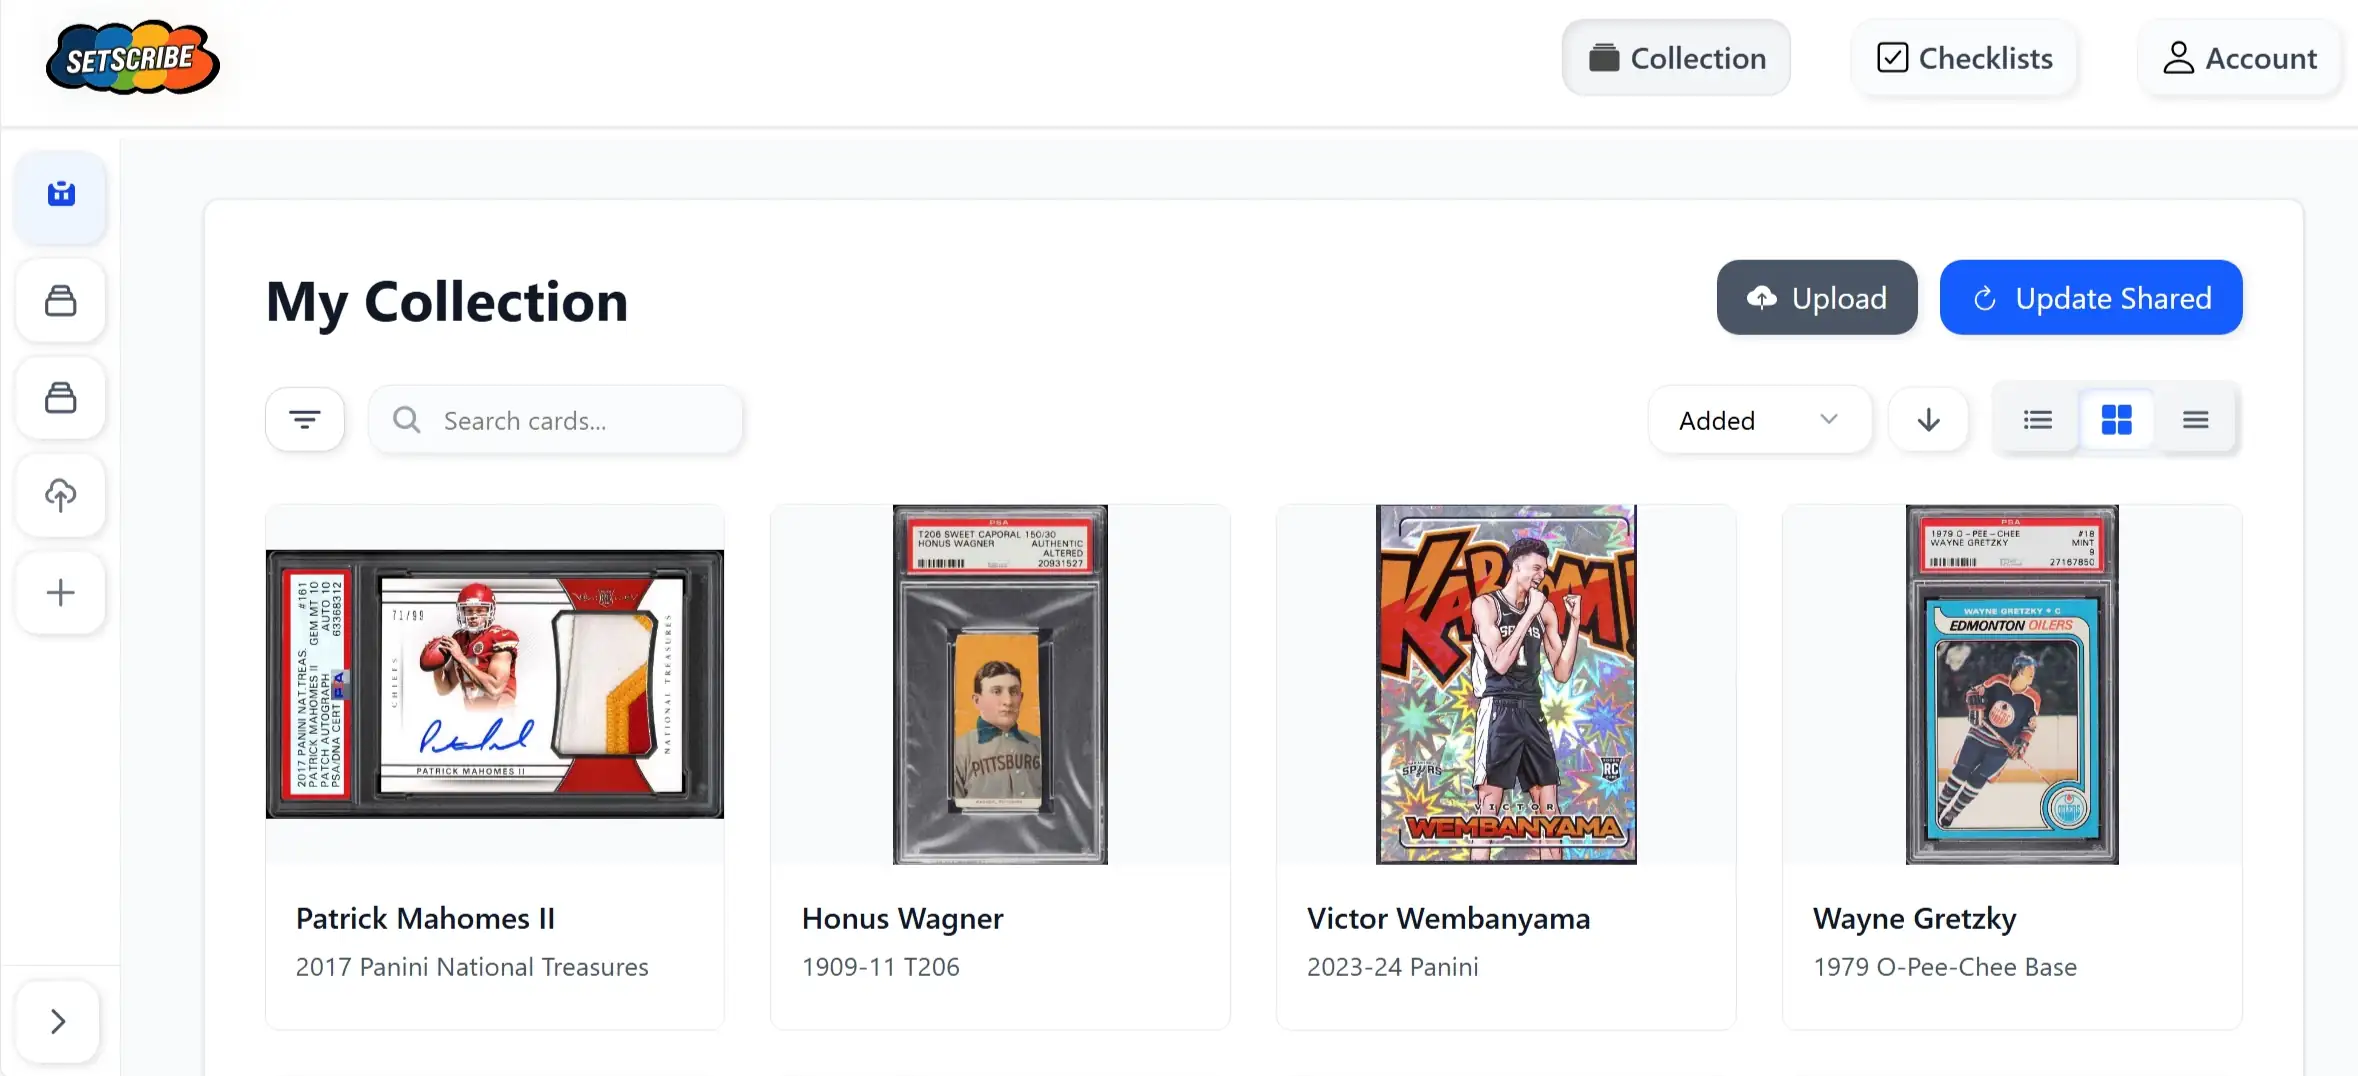Open the Honus Wagner card thumbnail
Image resolution: width=2358 pixels, height=1076 pixels.
point(1000,684)
